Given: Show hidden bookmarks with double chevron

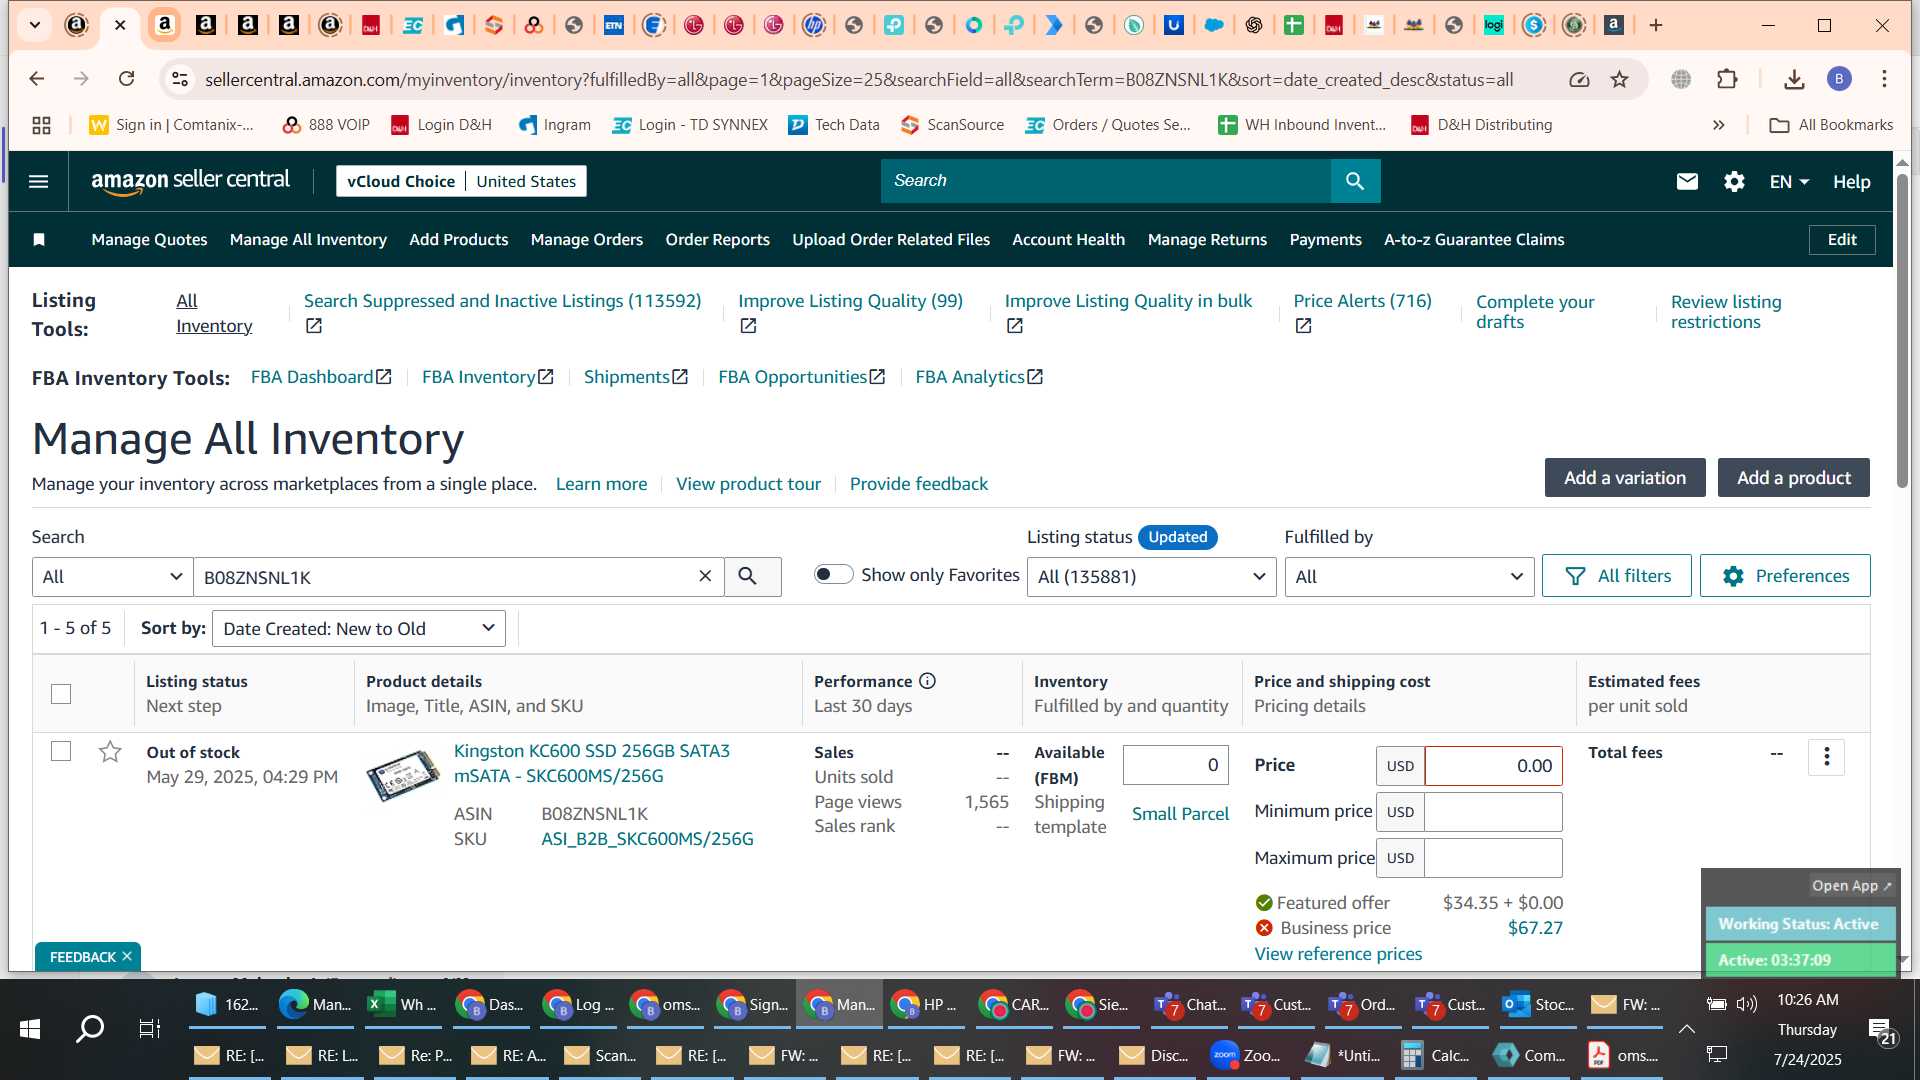Looking at the screenshot, I should [x=1718, y=125].
